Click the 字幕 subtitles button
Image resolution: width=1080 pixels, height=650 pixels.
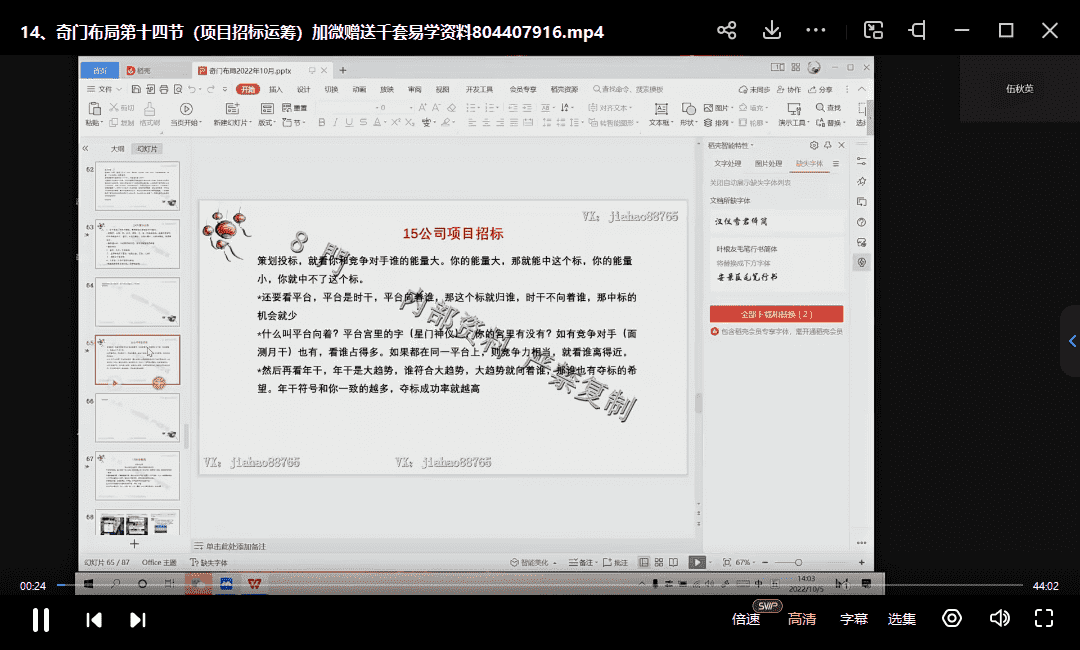[853, 619]
